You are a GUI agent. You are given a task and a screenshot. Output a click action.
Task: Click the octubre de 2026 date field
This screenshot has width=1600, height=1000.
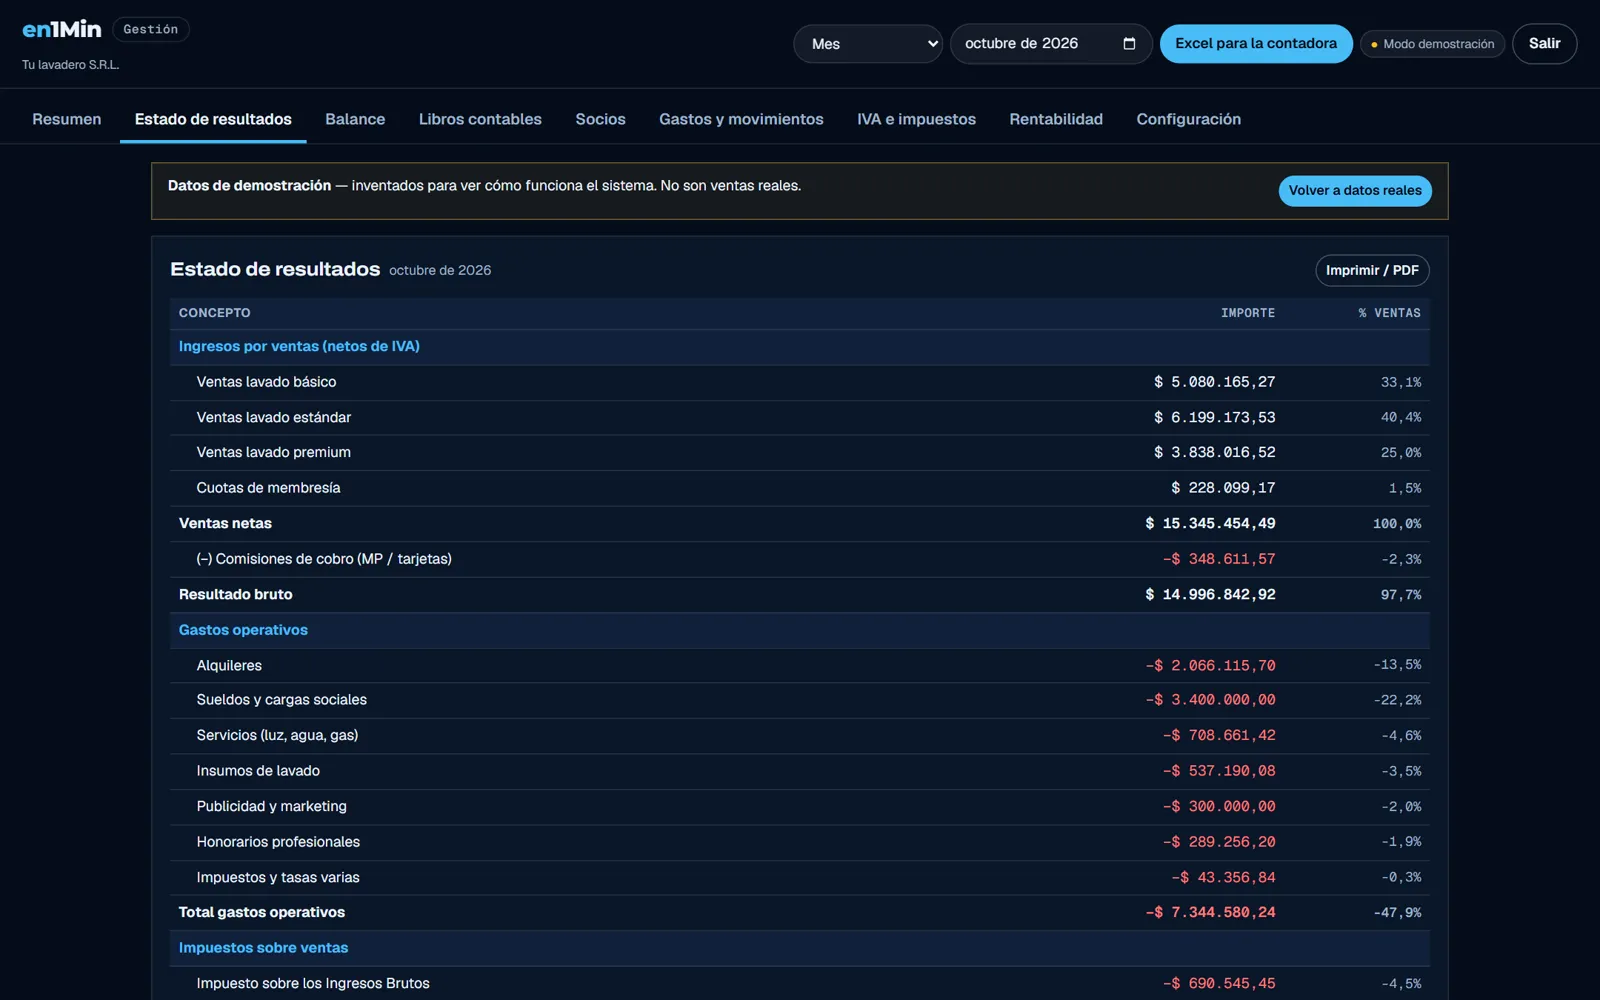pos(1051,44)
